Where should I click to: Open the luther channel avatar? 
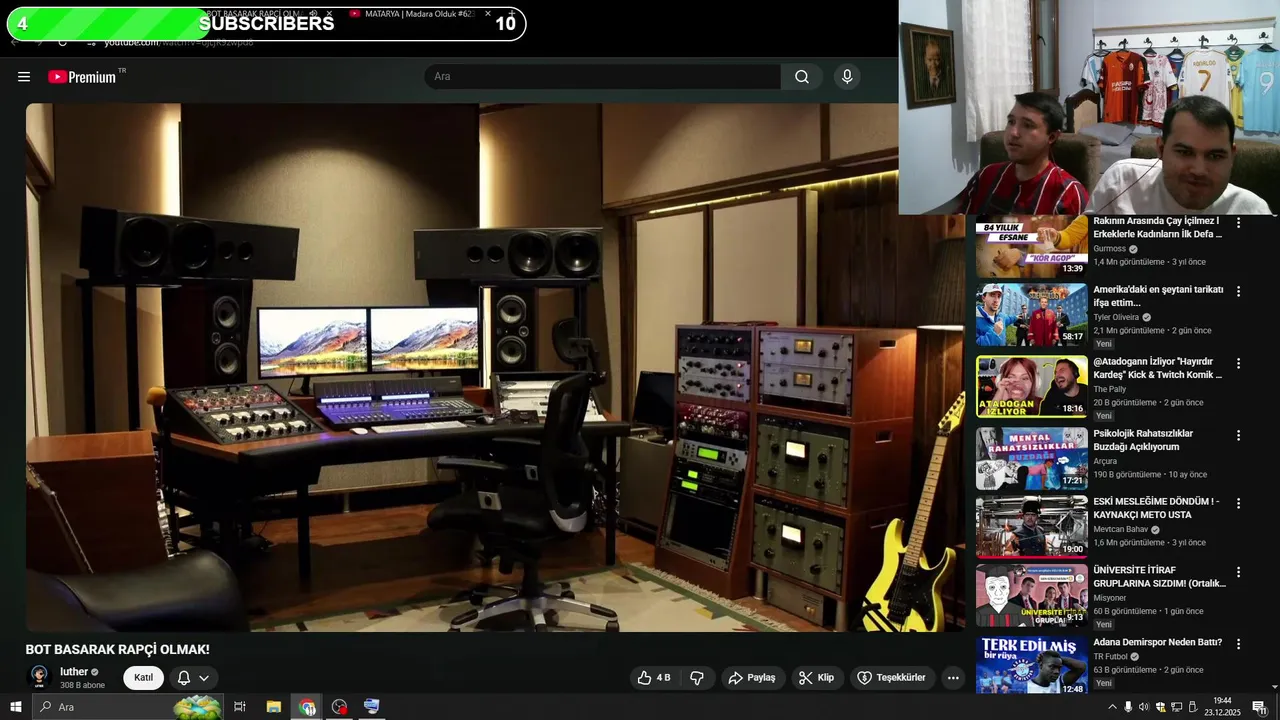click(x=39, y=678)
